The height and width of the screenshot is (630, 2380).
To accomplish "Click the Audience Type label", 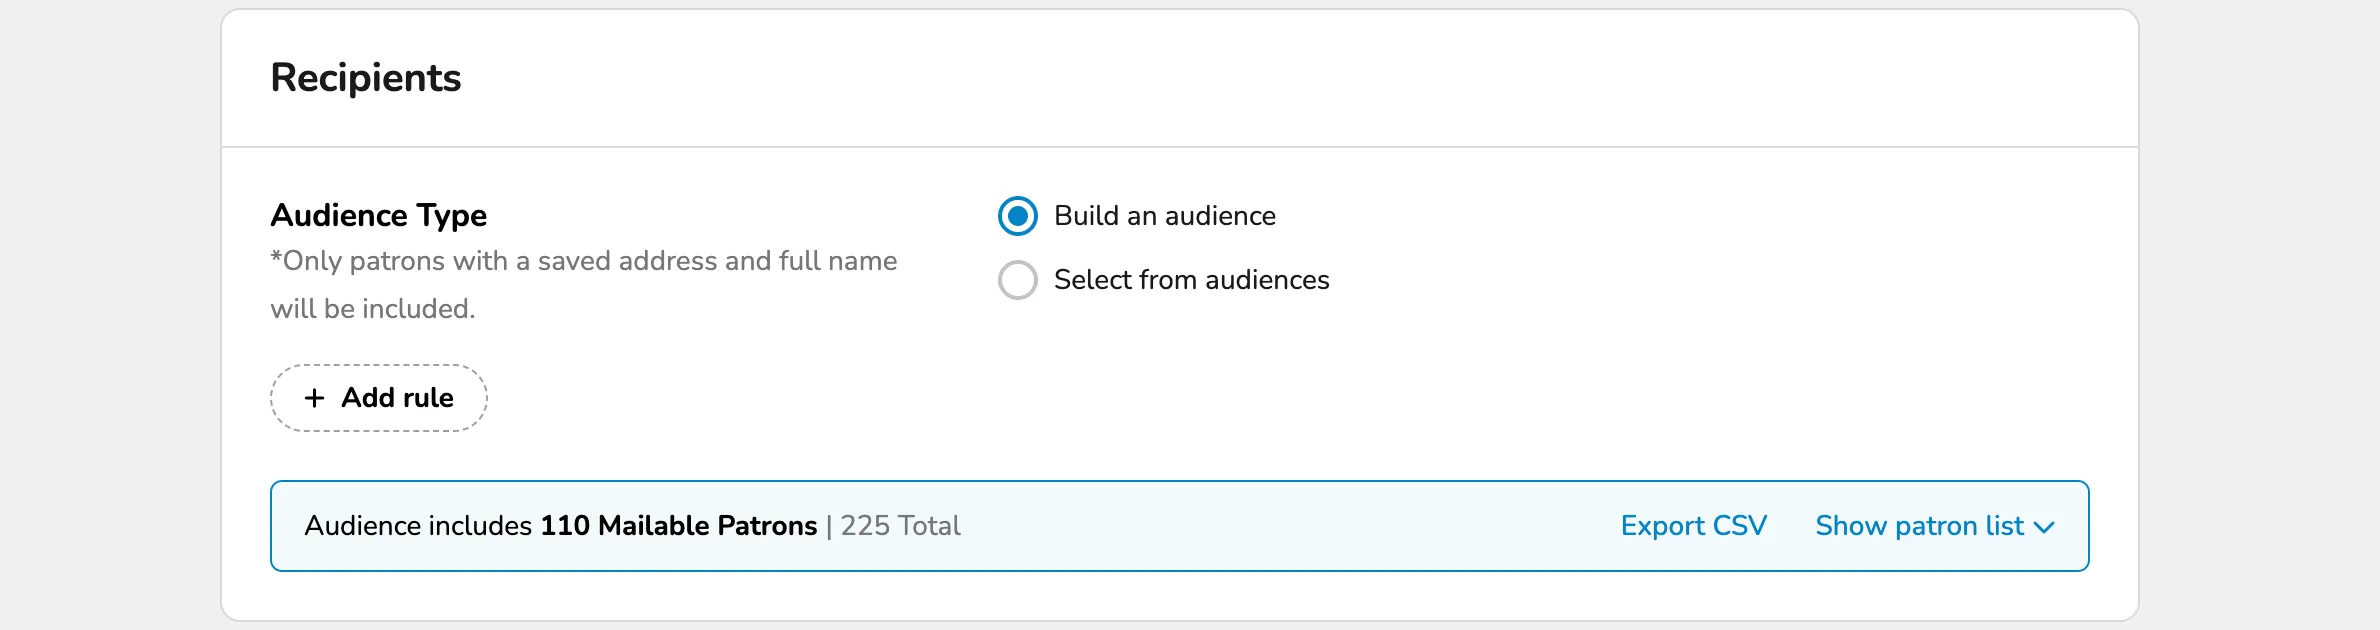I will [379, 215].
